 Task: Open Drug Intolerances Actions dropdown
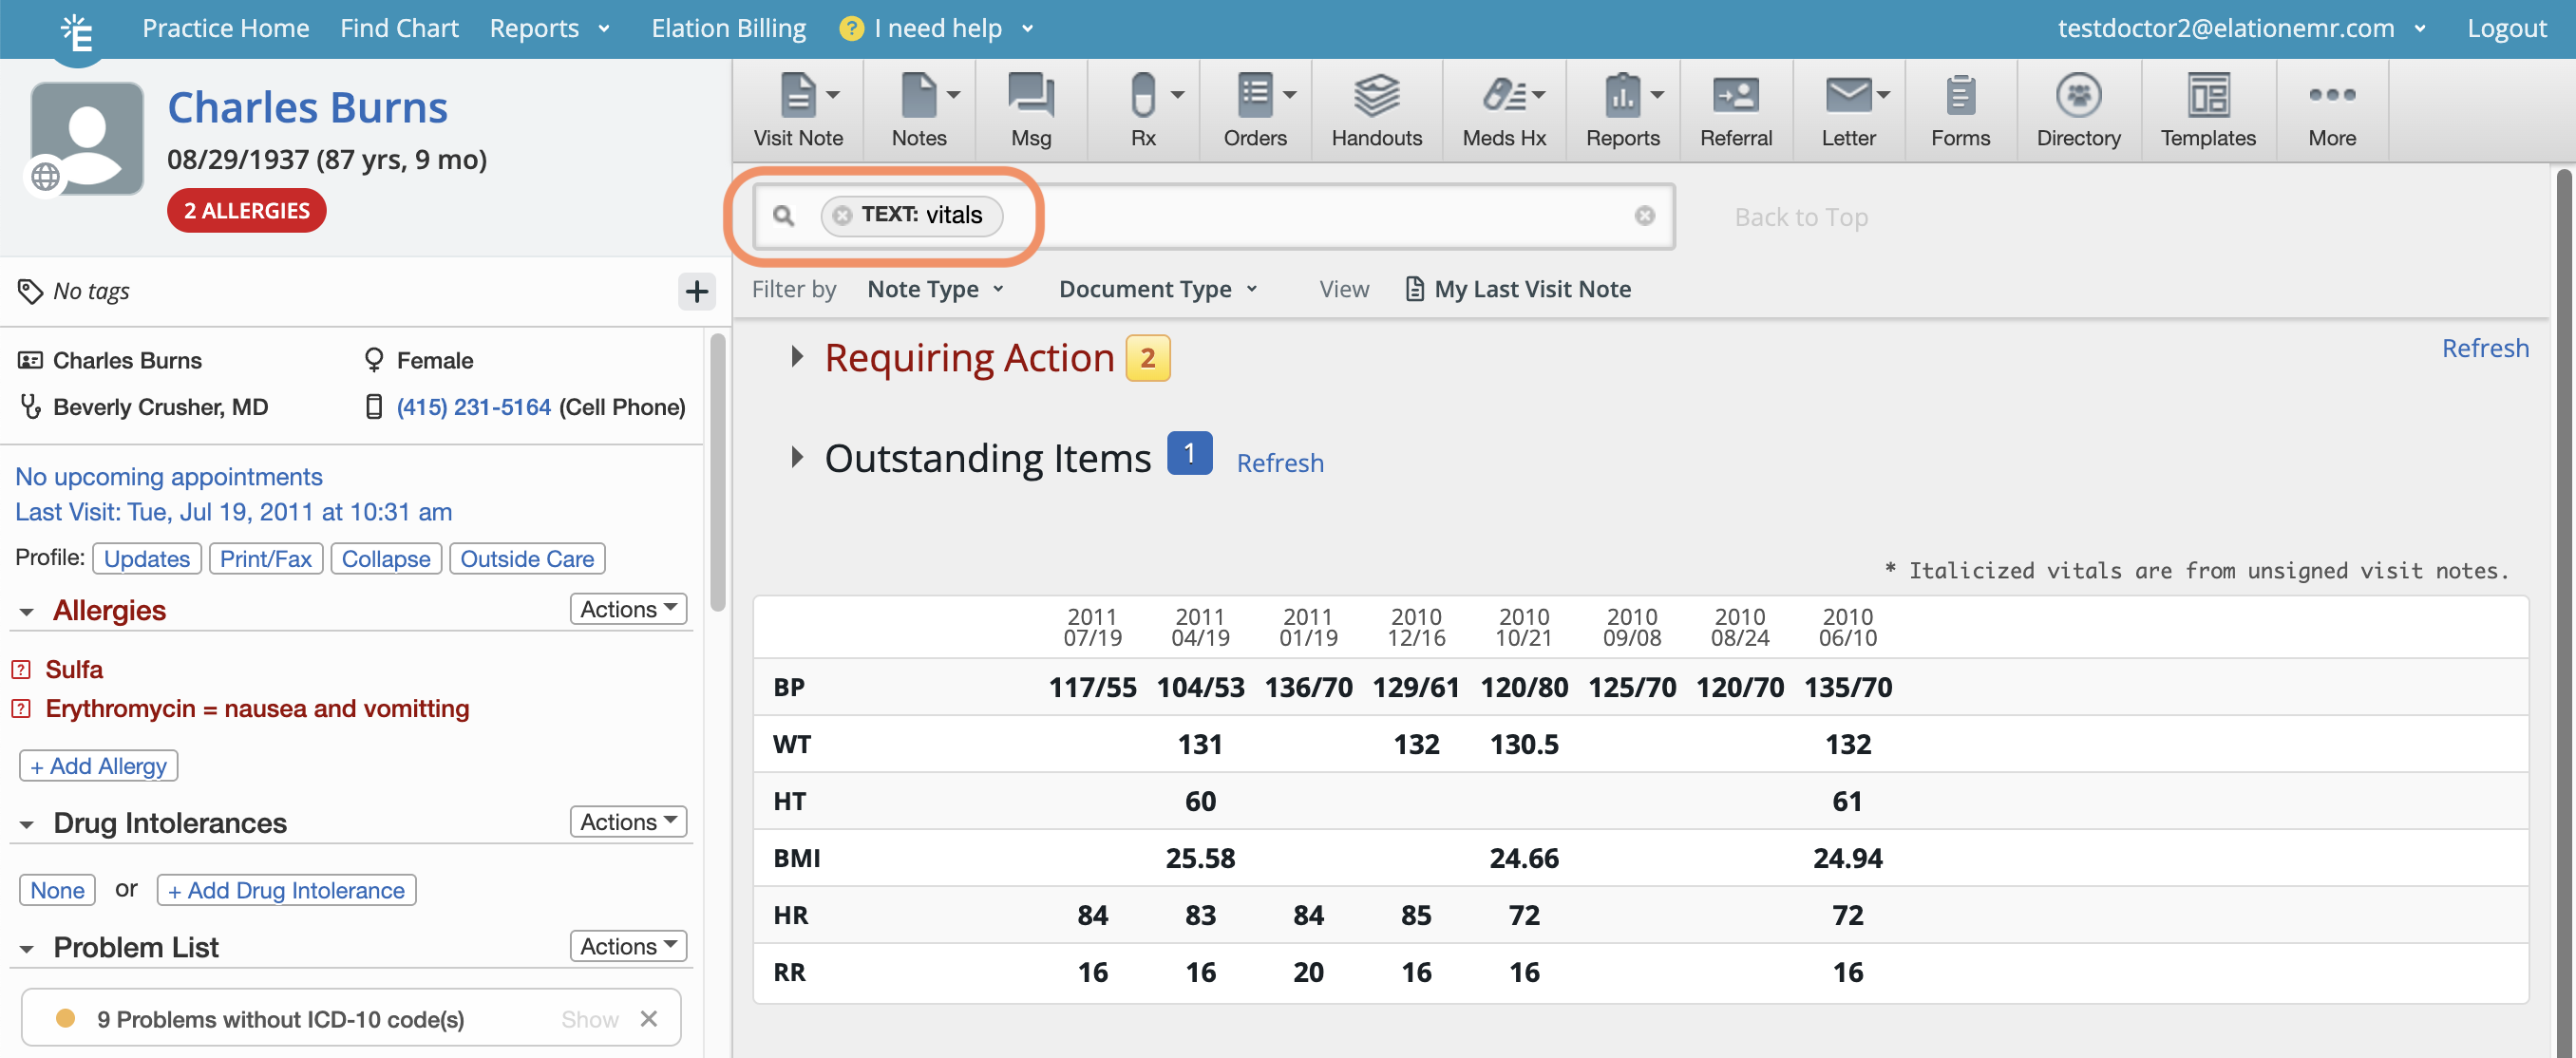[628, 822]
